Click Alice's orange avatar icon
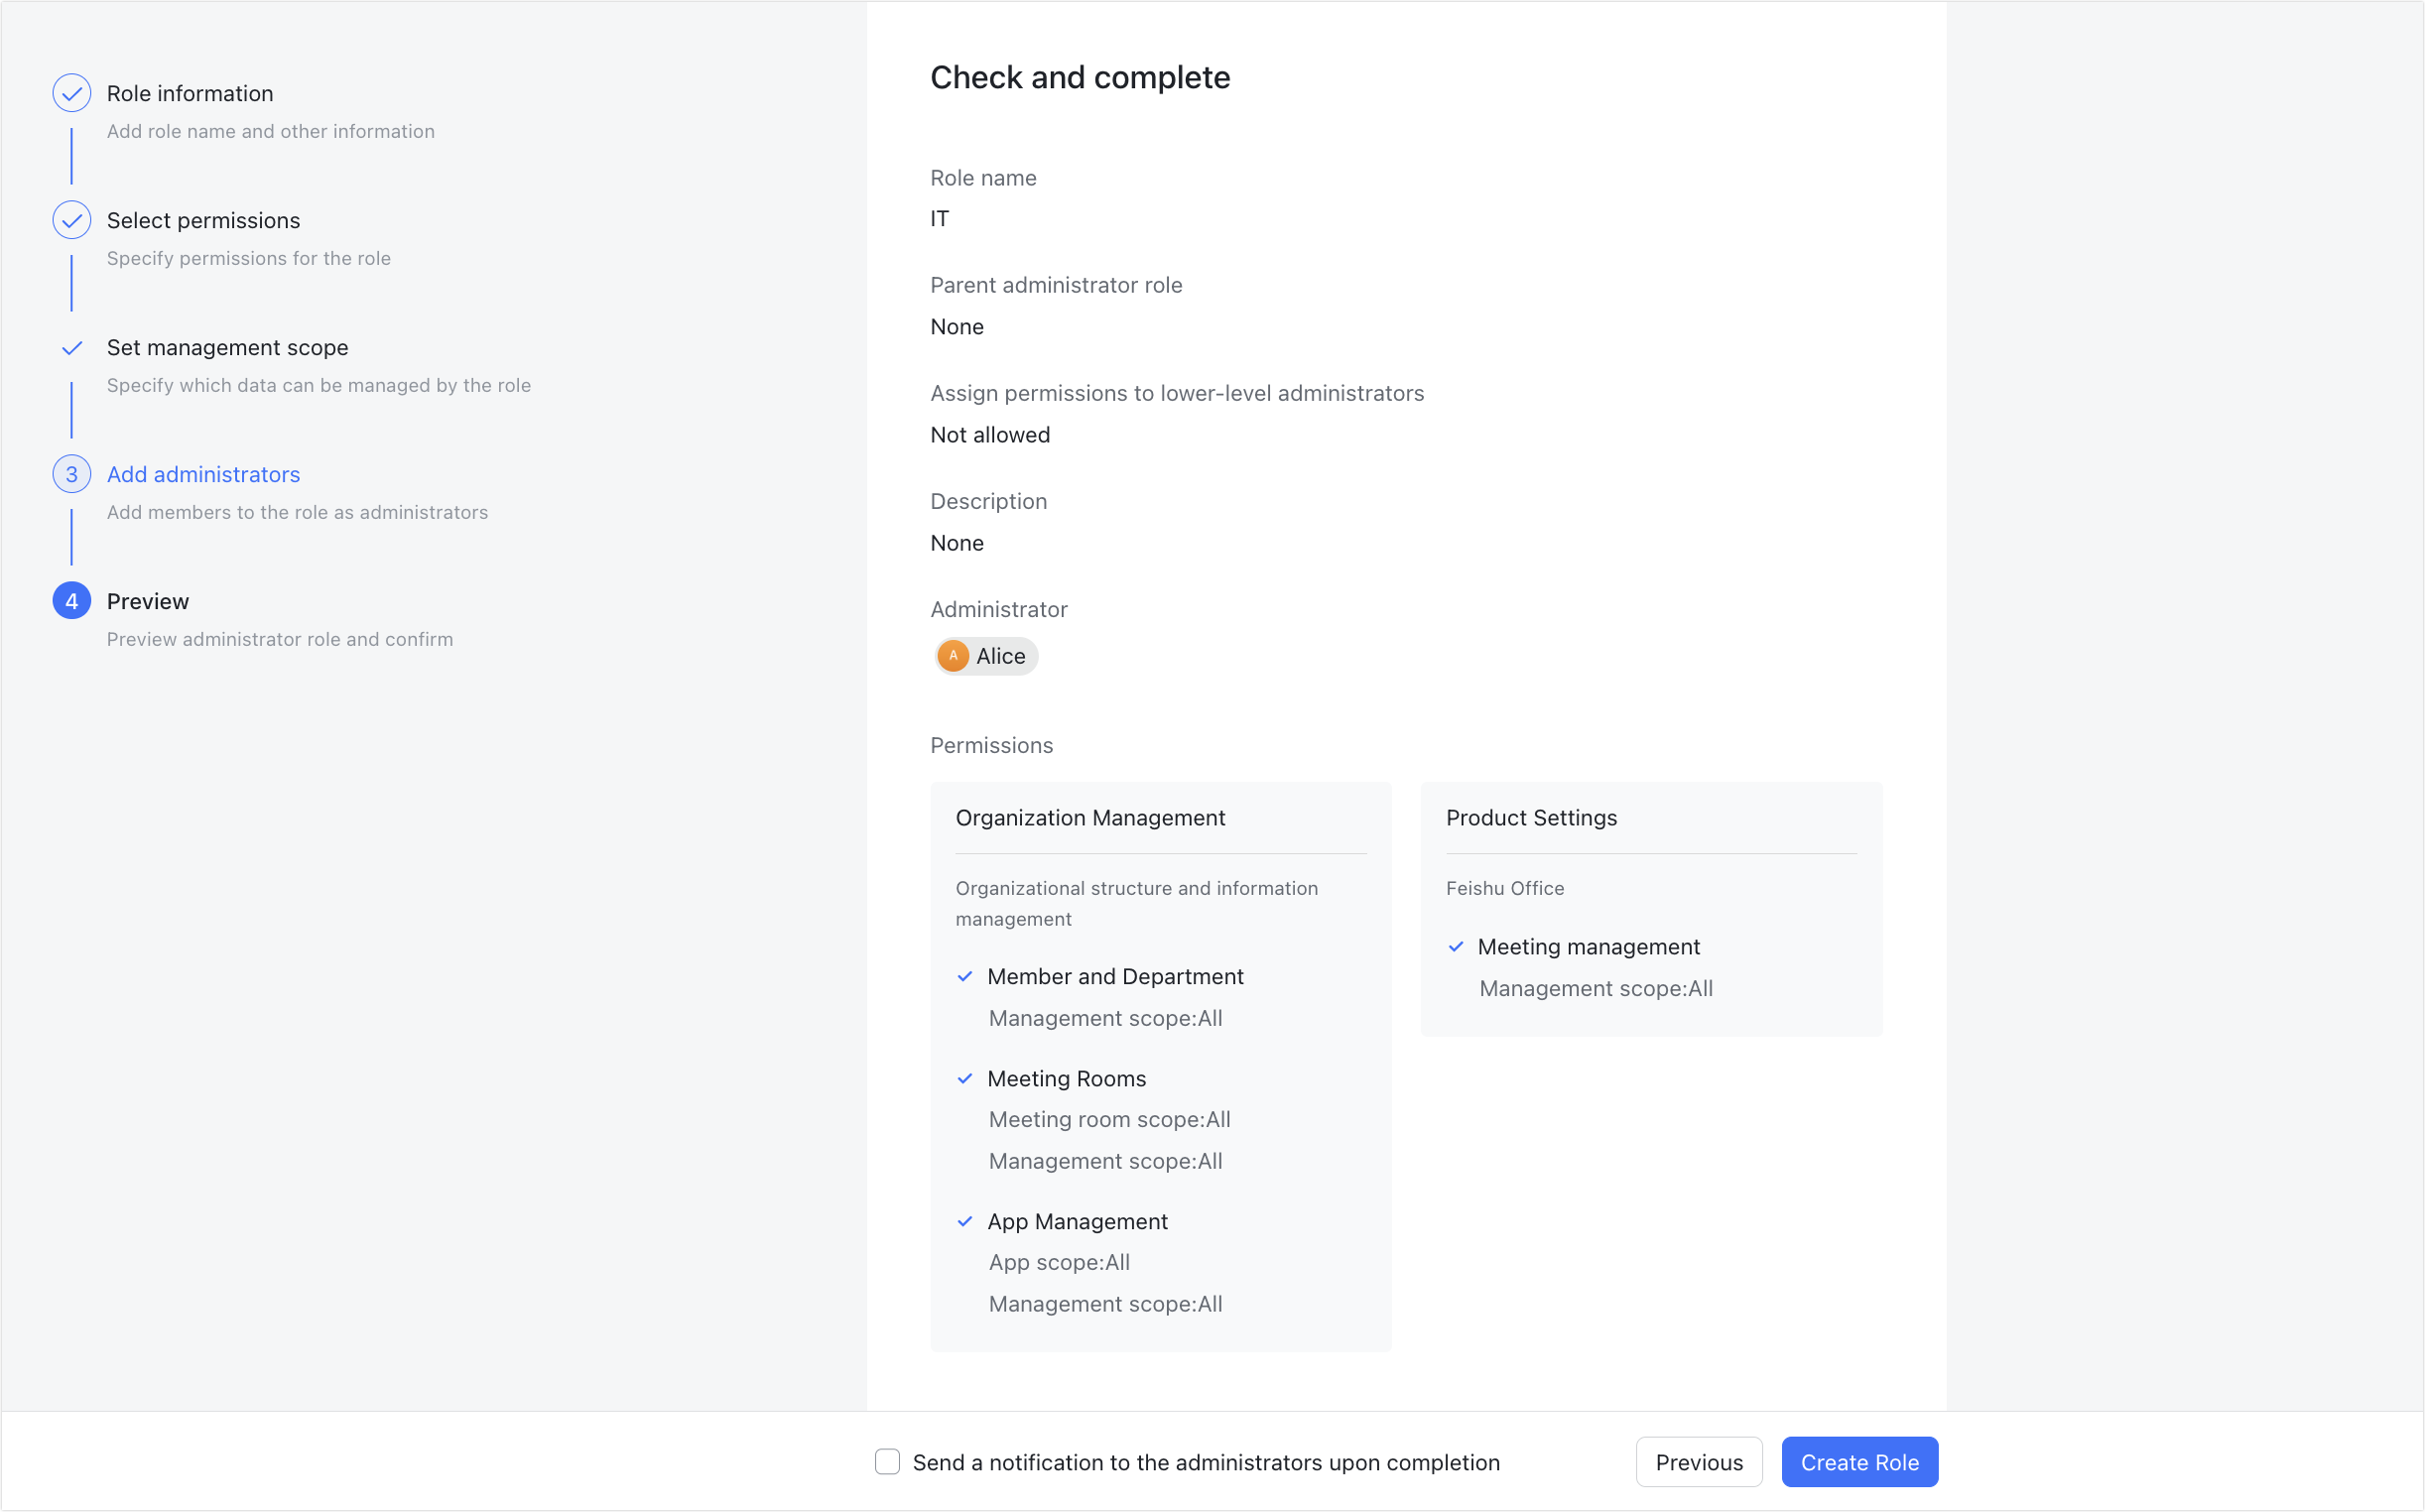This screenshot has height=1512, width=2425. tap(953, 656)
